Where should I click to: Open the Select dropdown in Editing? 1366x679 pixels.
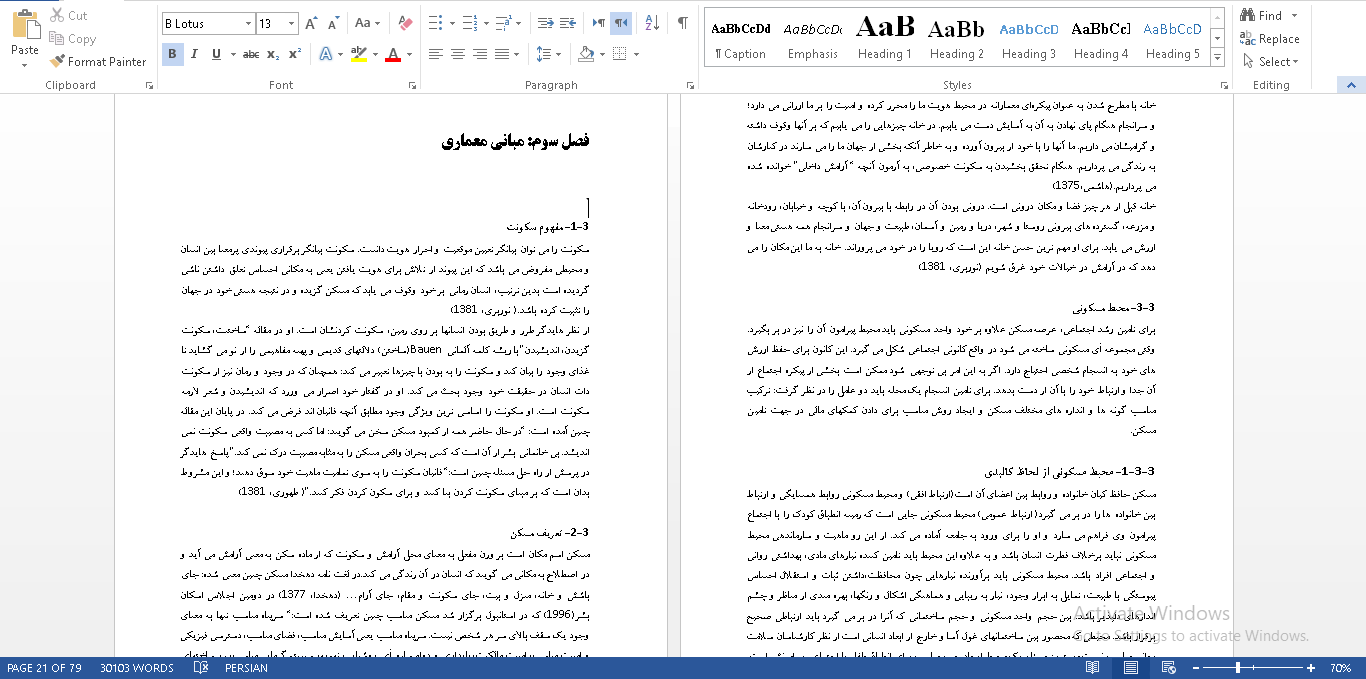(1270, 62)
